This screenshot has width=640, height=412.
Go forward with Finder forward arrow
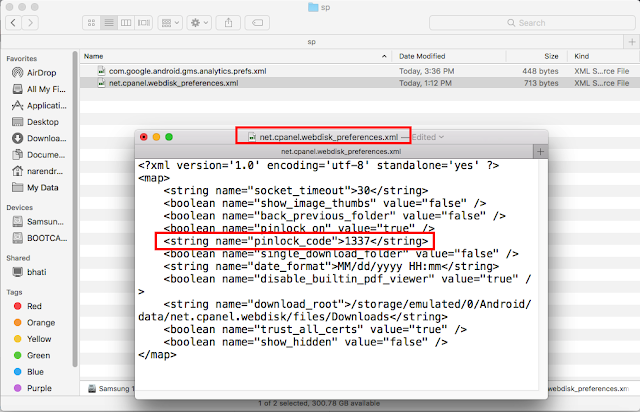point(30,23)
